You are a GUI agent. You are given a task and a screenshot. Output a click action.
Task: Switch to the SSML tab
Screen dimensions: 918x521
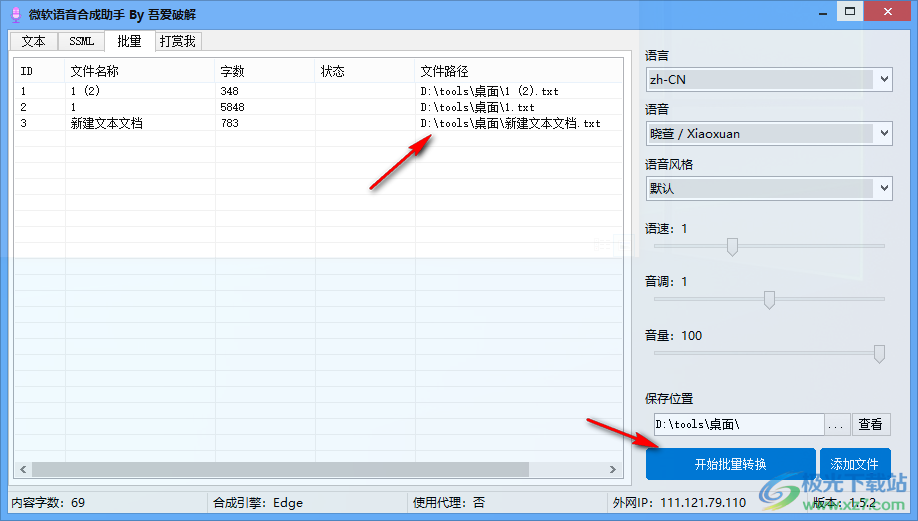click(x=81, y=42)
